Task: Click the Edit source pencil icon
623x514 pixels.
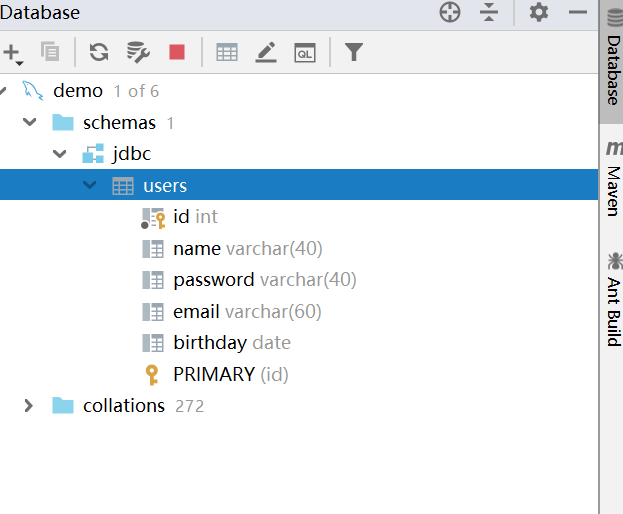Action: [x=265, y=52]
